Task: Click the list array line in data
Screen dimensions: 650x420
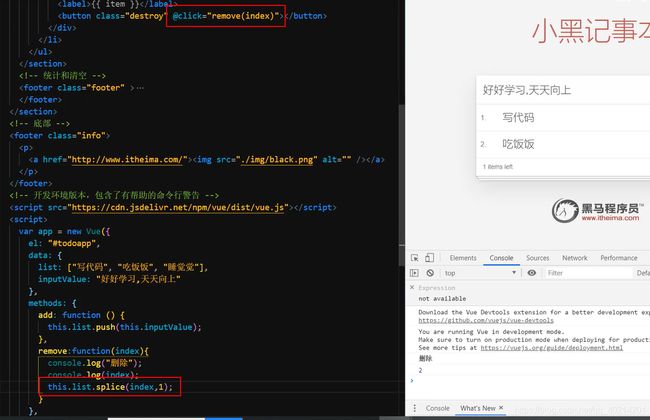Action: [x=123, y=267]
